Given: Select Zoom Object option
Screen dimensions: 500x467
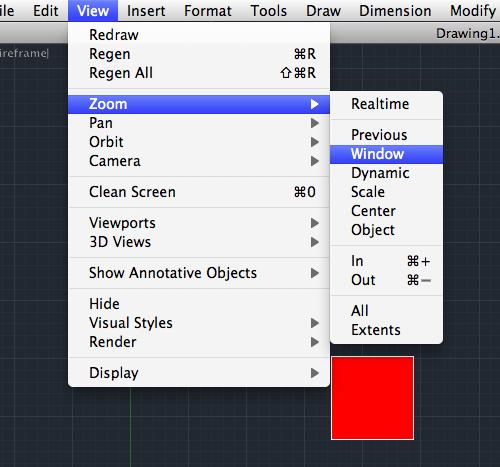Looking at the screenshot, I should 386,230.
